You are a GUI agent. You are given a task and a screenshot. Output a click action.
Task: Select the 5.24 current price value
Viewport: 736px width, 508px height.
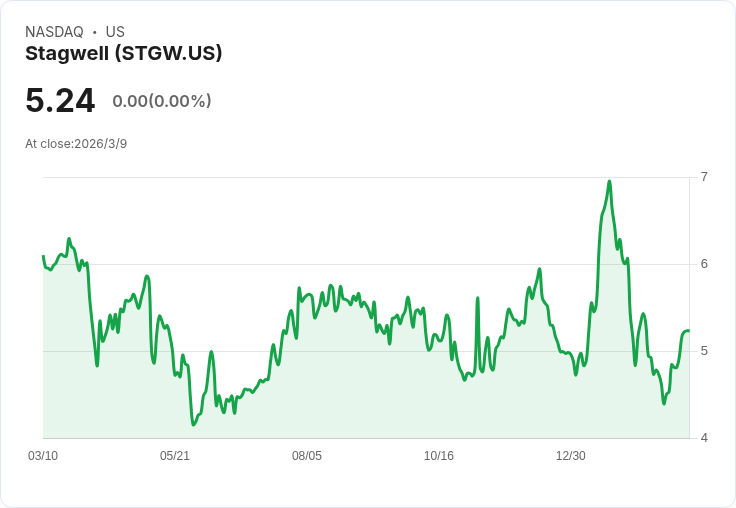click(x=60, y=100)
